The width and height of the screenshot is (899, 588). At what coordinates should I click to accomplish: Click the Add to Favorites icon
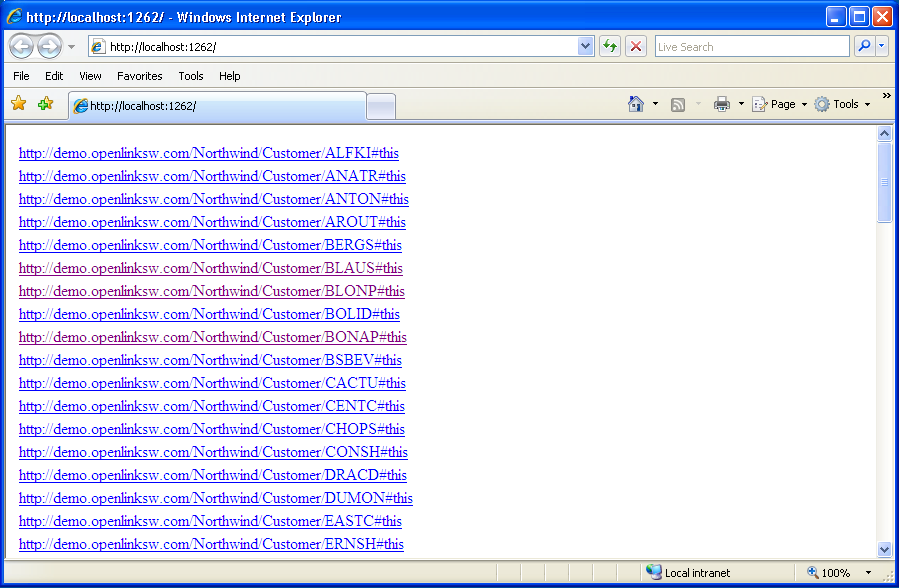tap(45, 104)
